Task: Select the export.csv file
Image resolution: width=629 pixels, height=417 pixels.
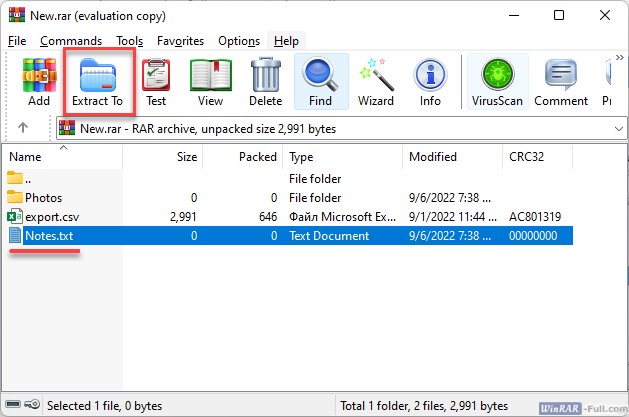Action: 50,216
